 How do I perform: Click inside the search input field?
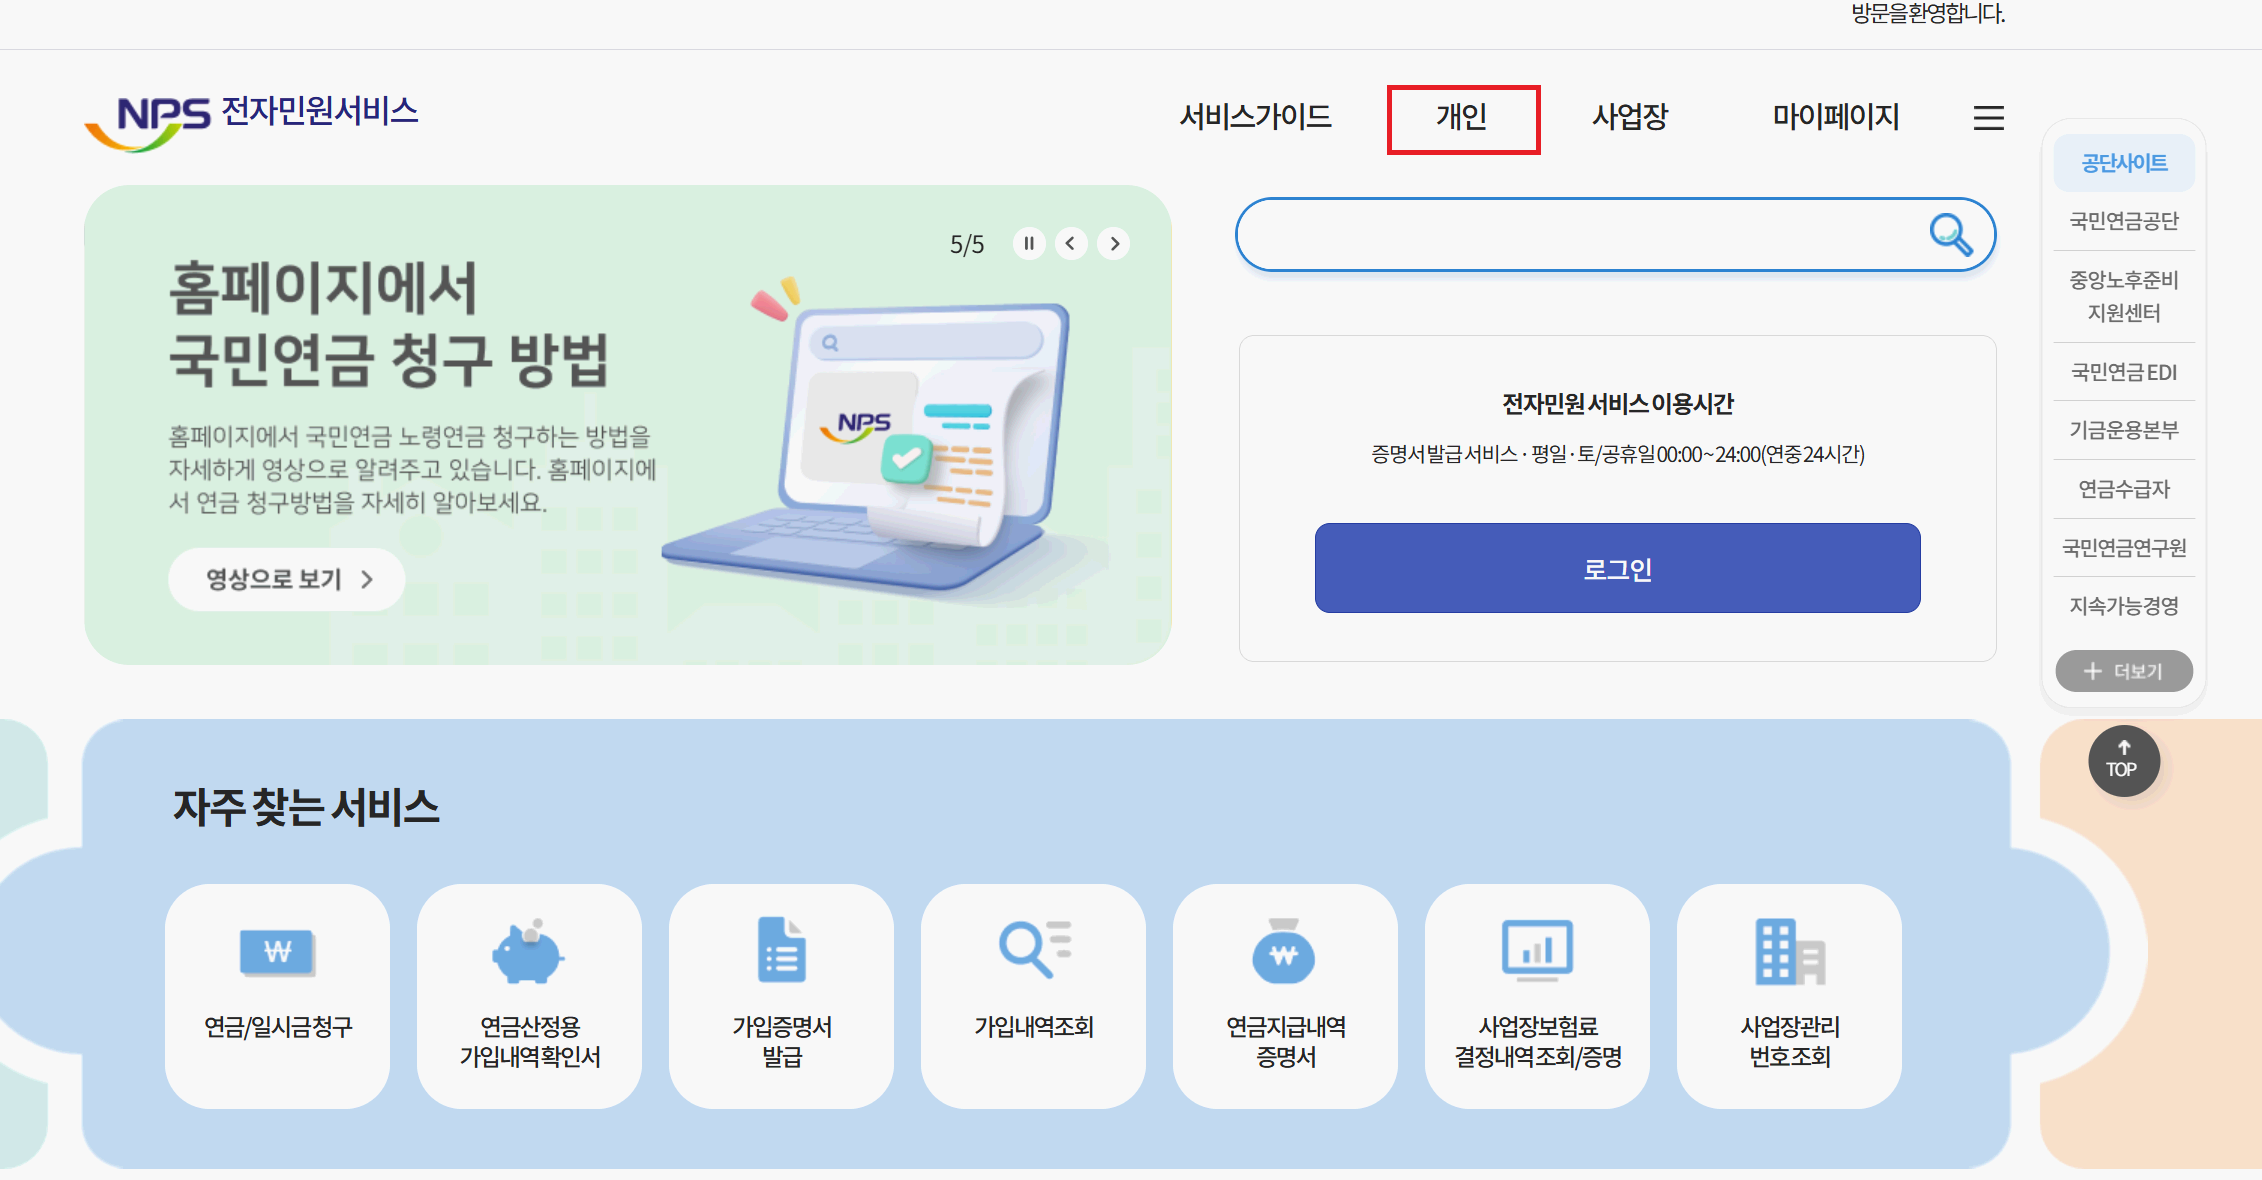pyautogui.click(x=1580, y=234)
